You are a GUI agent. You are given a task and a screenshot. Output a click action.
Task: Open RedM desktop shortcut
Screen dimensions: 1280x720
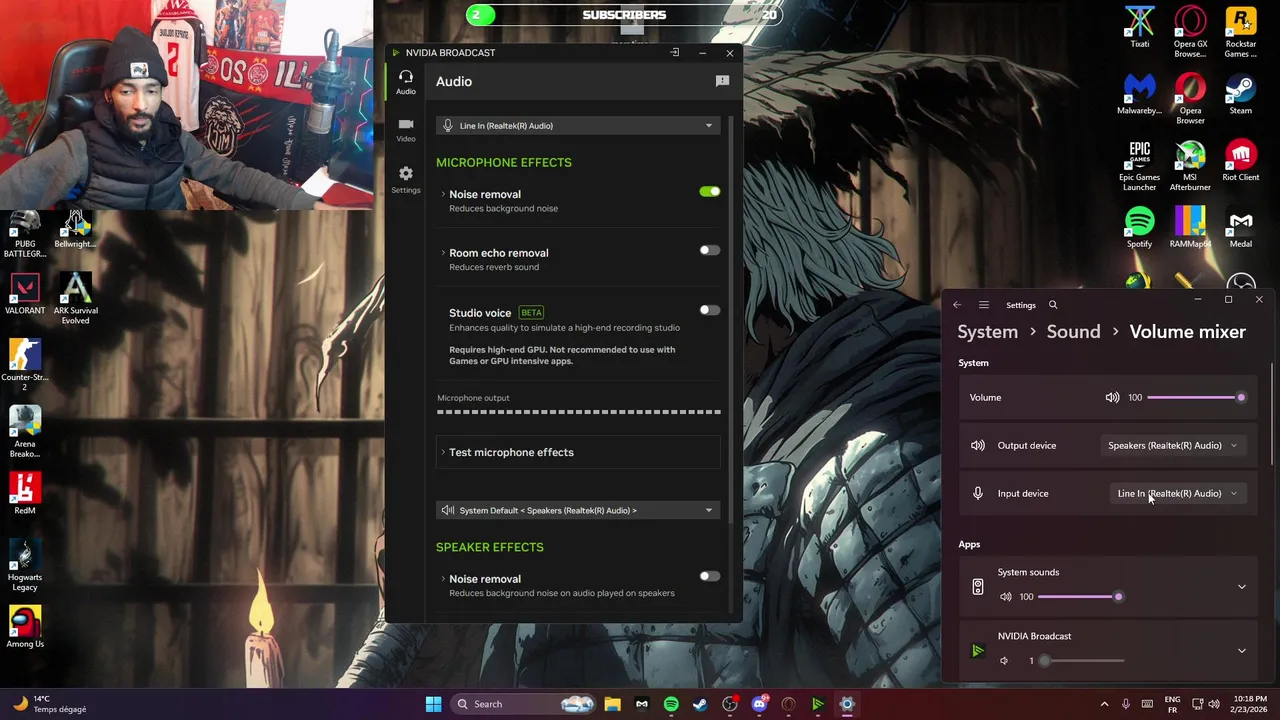click(25, 494)
